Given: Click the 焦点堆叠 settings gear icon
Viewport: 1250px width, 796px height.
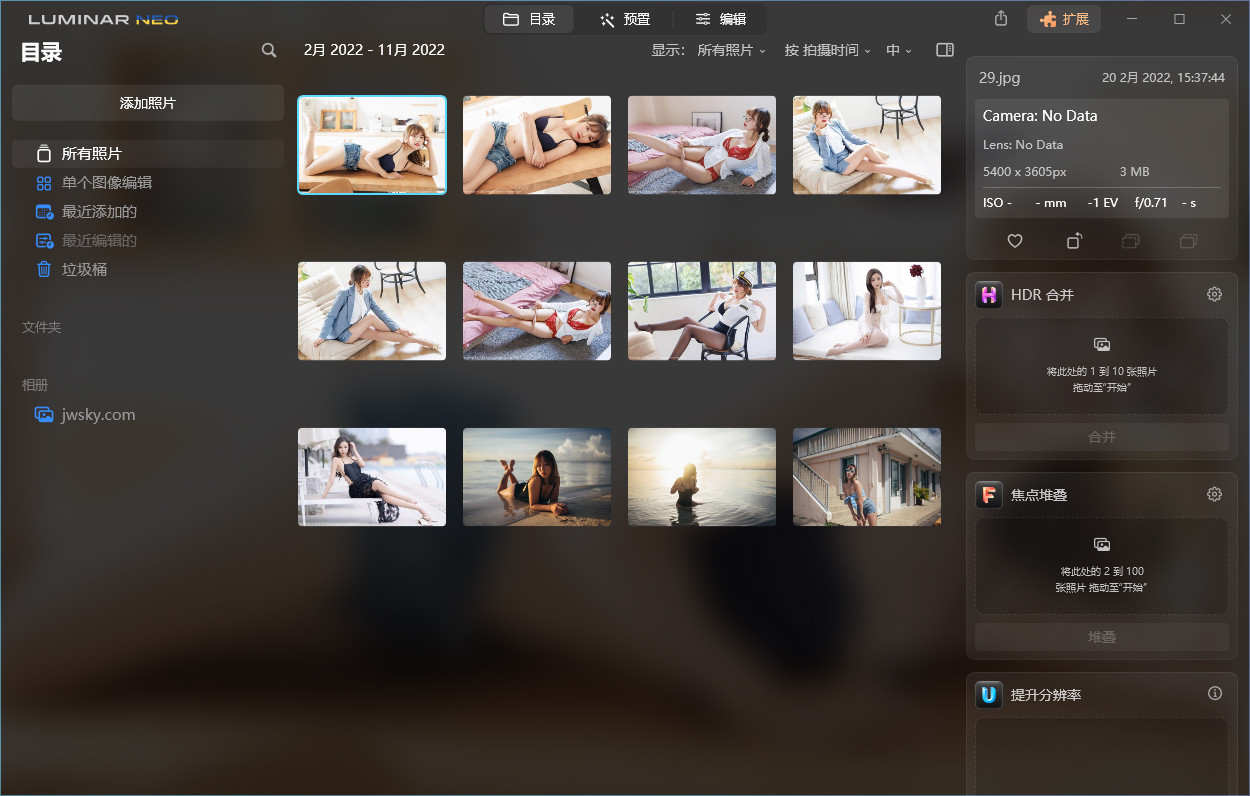Looking at the screenshot, I should click(1214, 493).
